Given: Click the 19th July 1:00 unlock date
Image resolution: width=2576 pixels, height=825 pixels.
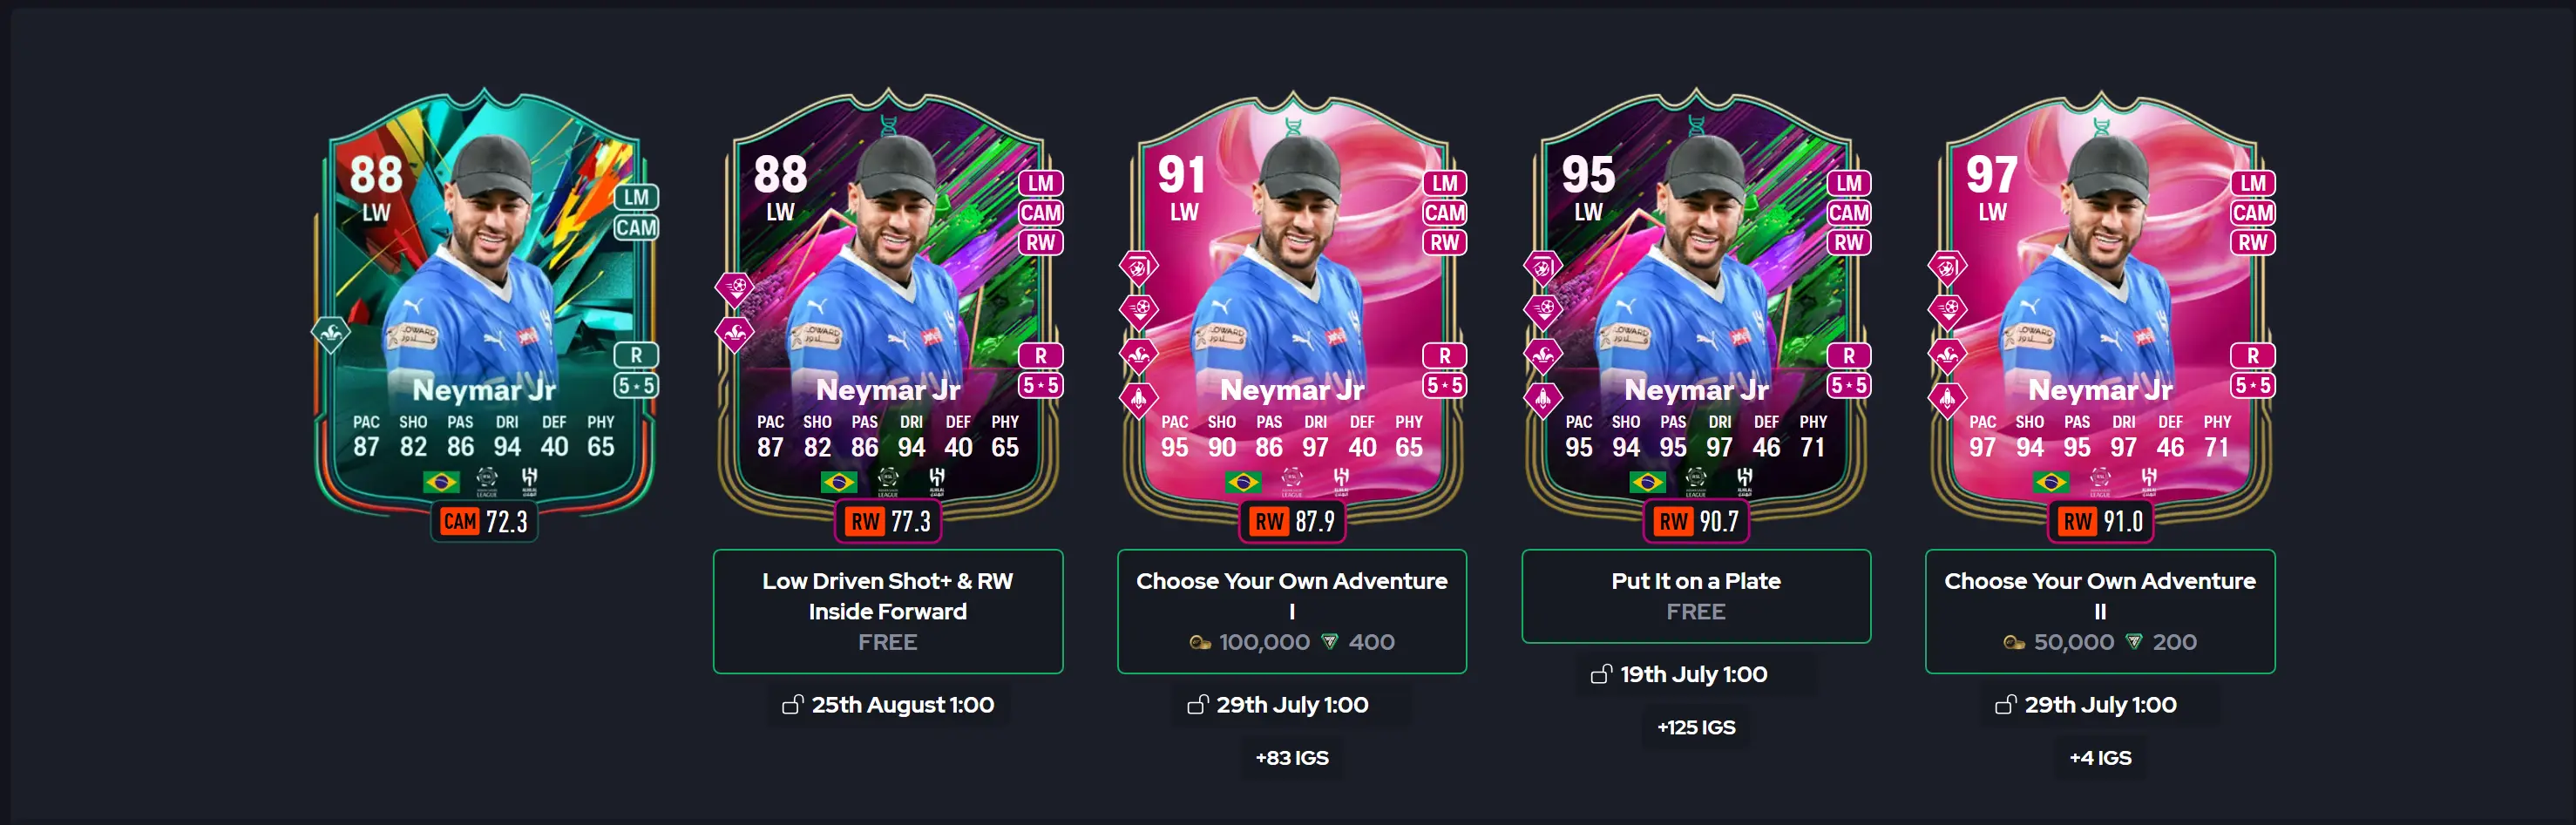Looking at the screenshot, I should (x=1693, y=675).
